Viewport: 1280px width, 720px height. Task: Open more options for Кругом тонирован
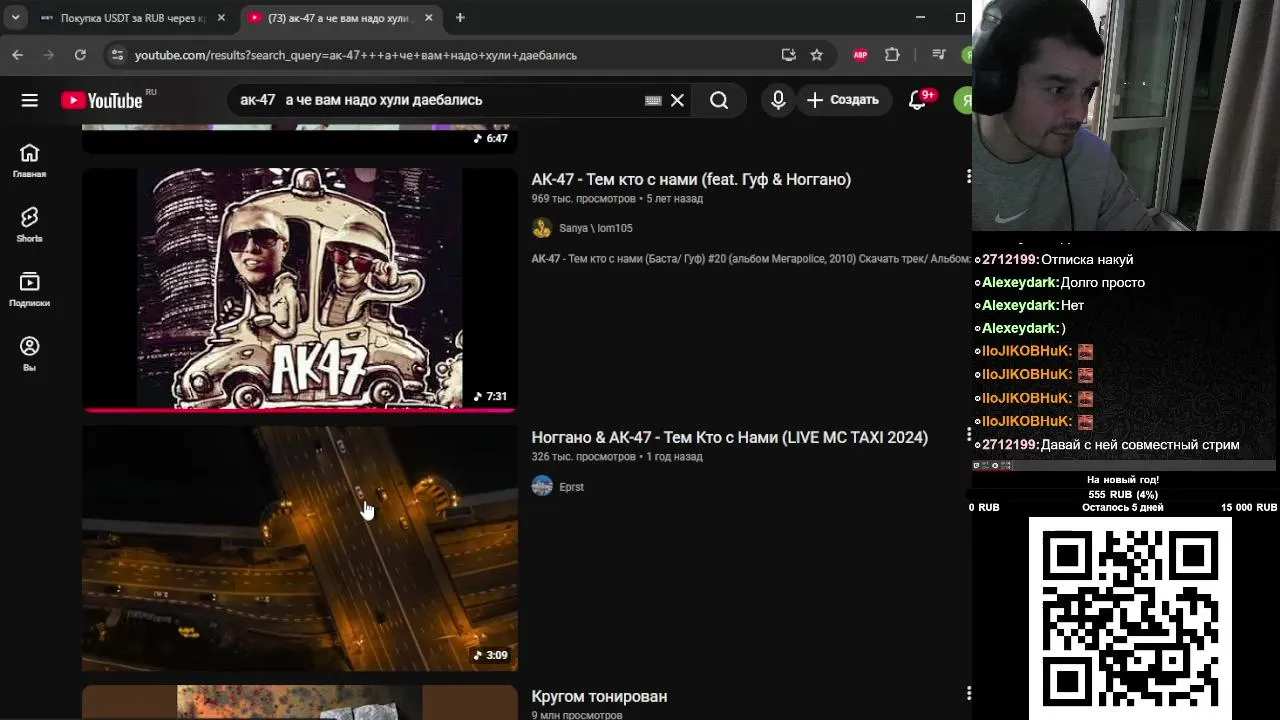967,693
